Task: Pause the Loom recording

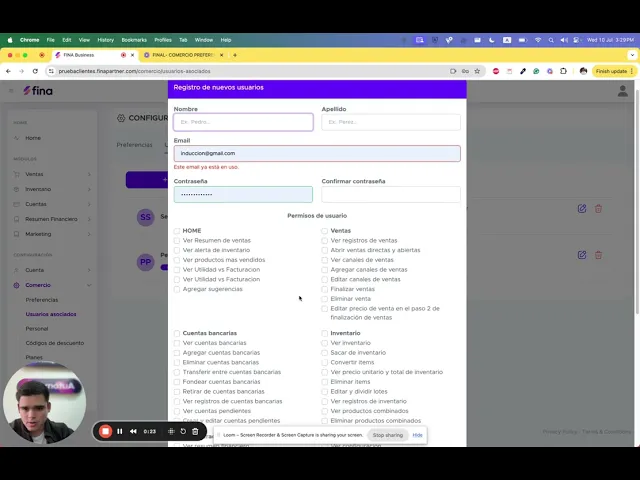Action: 120,431
